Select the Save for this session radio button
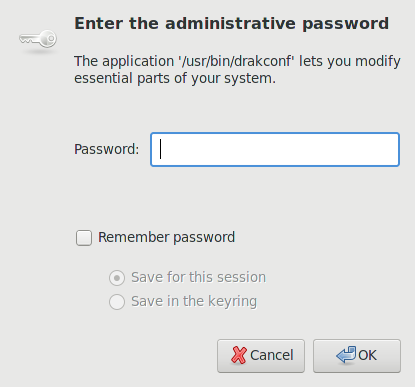 tap(117, 278)
